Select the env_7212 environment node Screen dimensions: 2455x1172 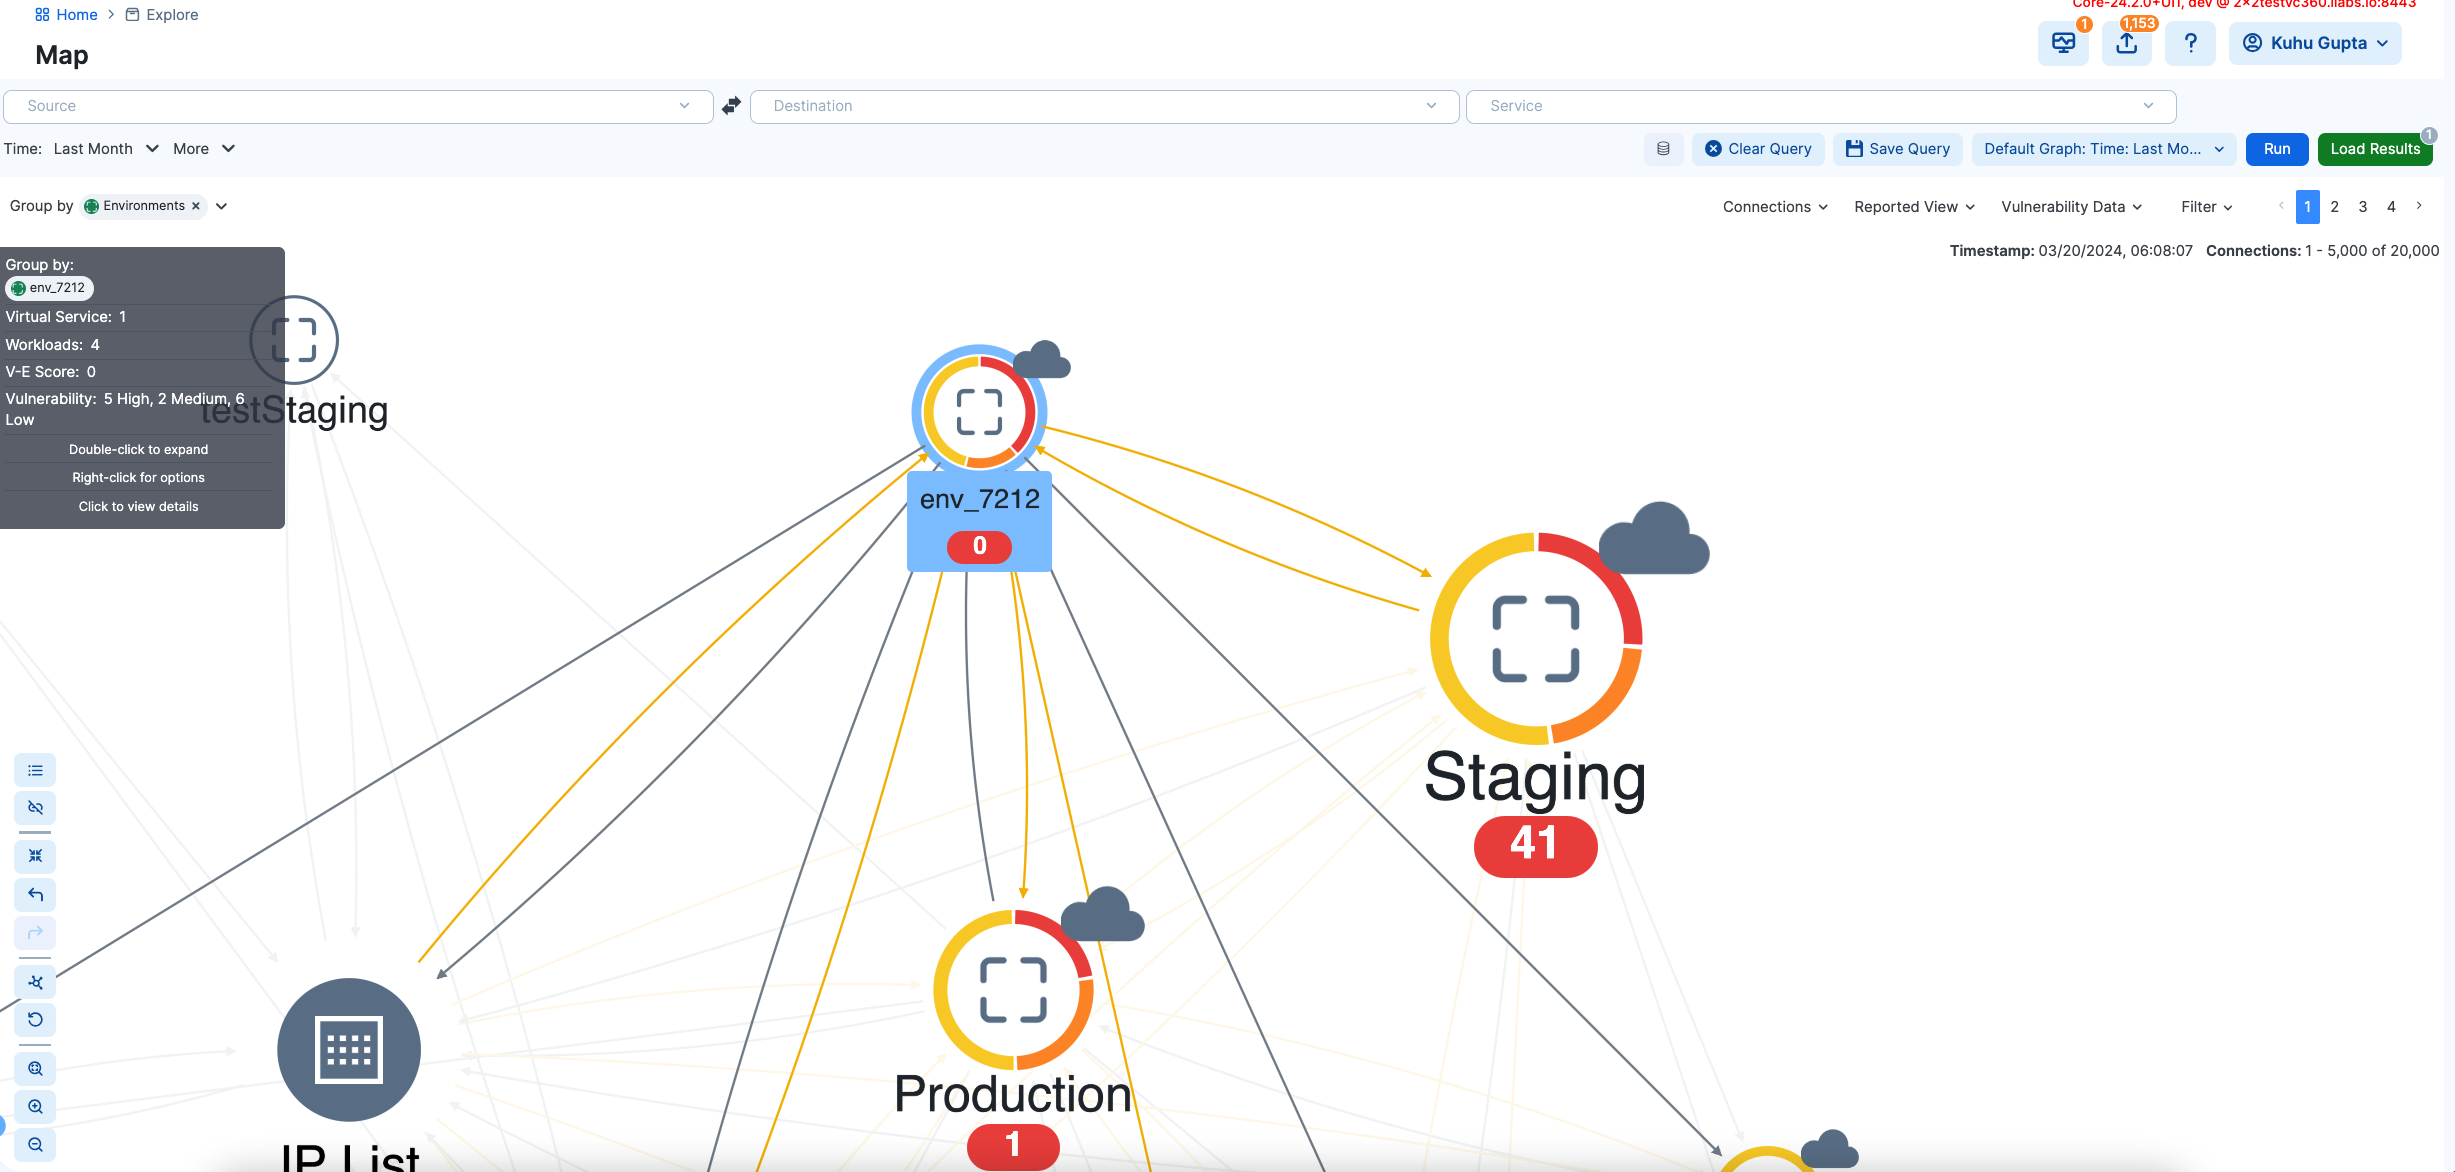pos(979,411)
